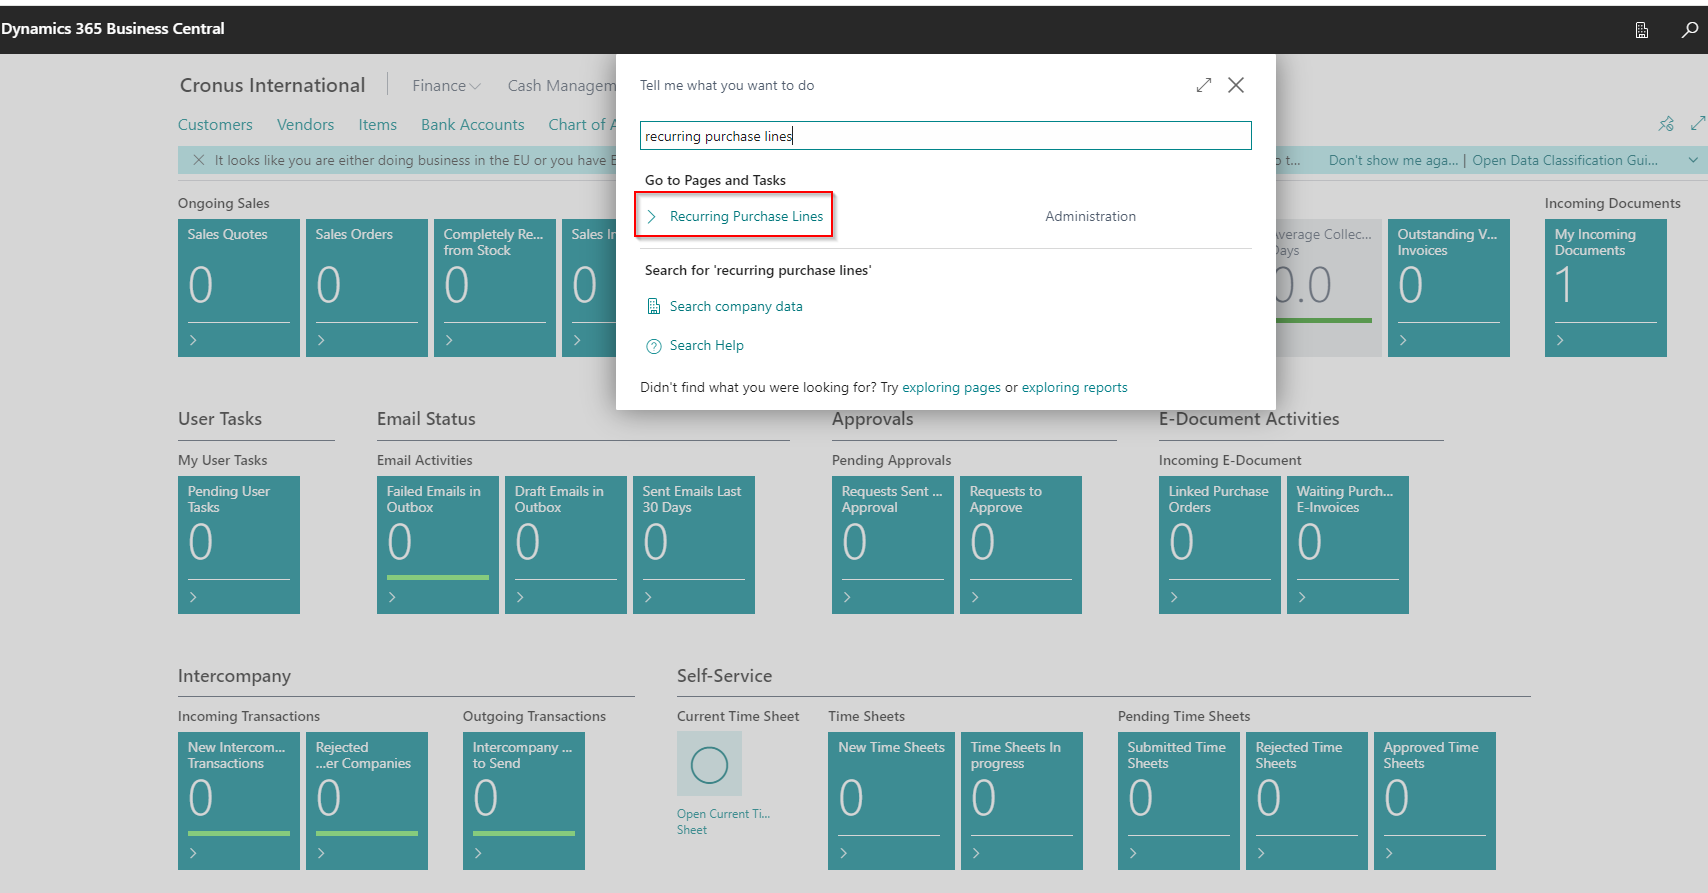Click Cronus International company name

click(x=272, y=85)
